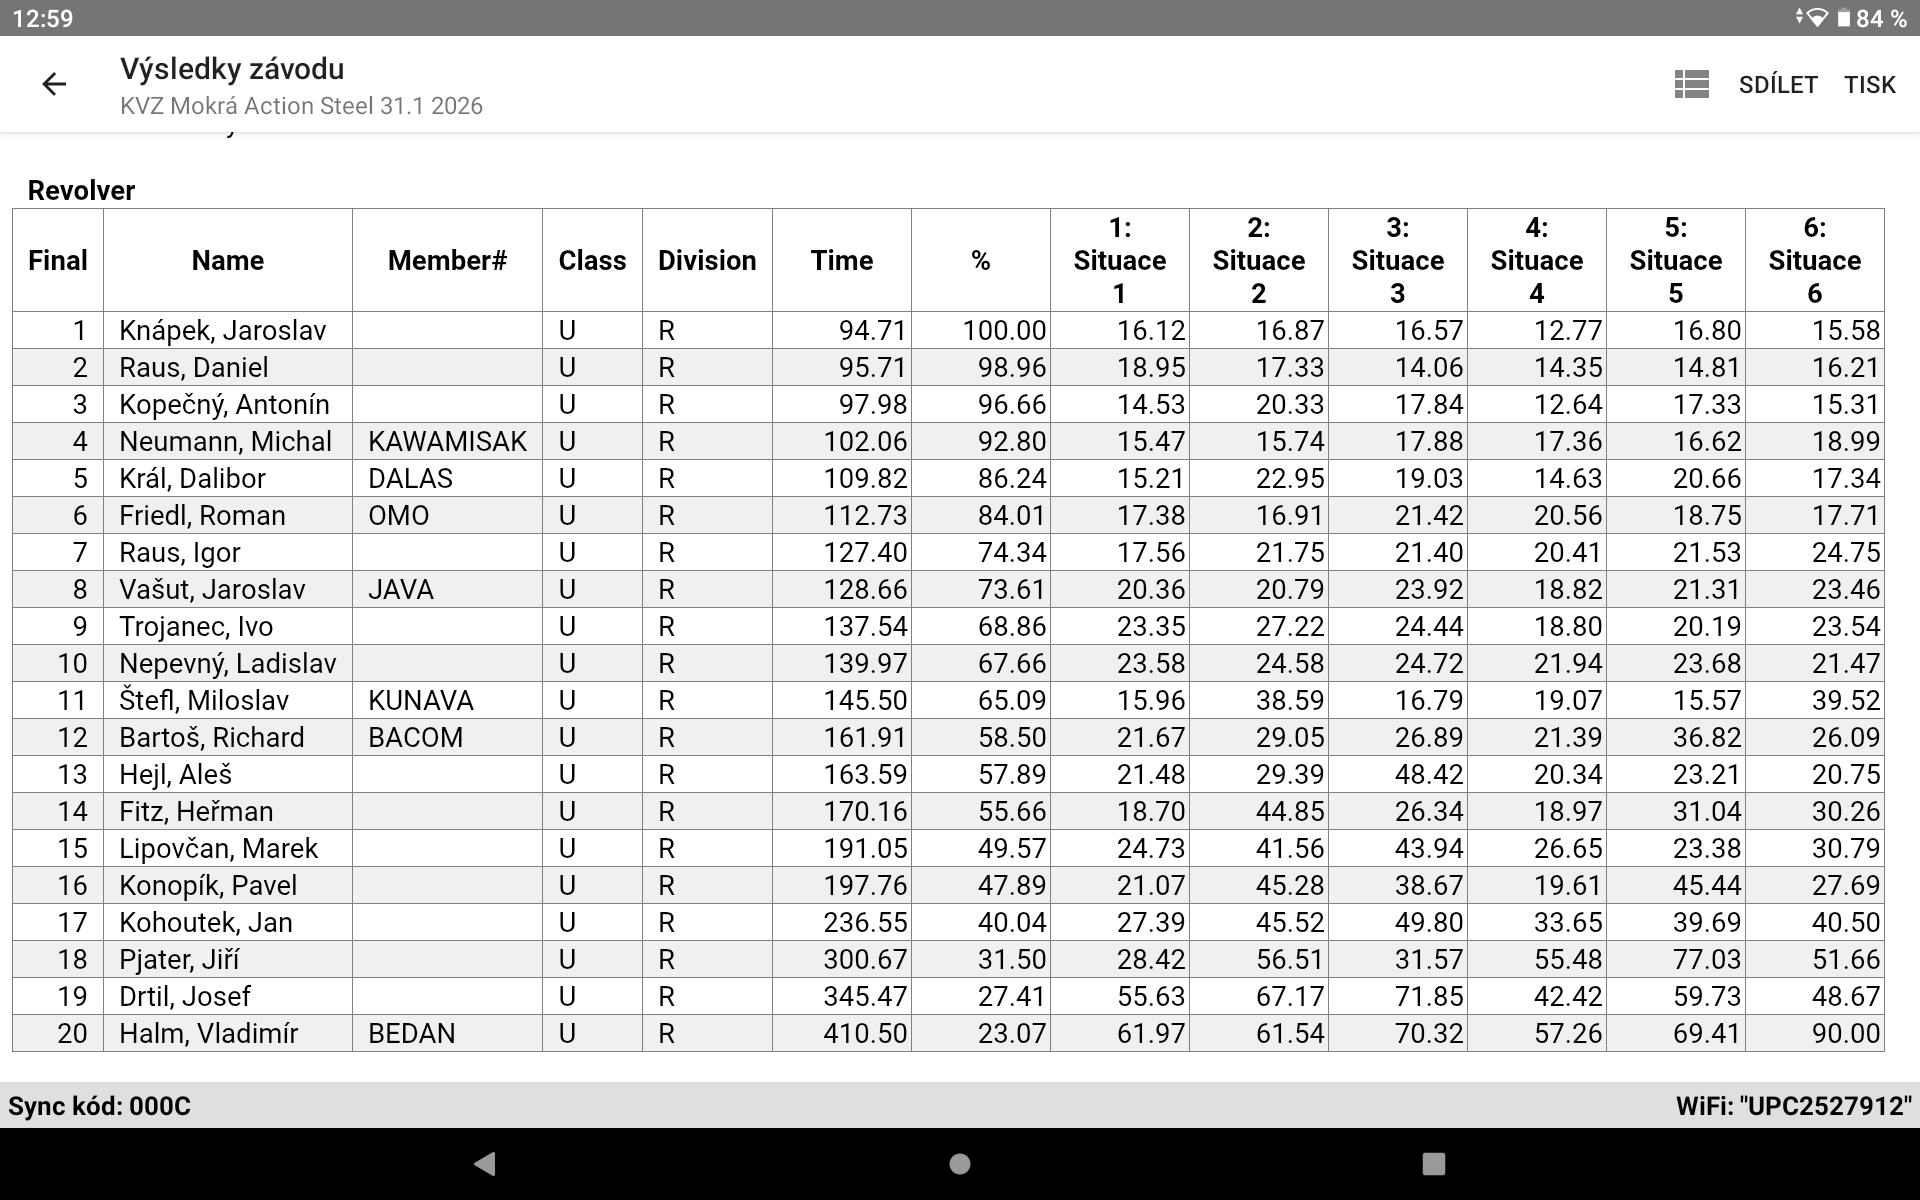Select the Time column header
This screenshot has width=1920, height=1200.
coord(841,261)
